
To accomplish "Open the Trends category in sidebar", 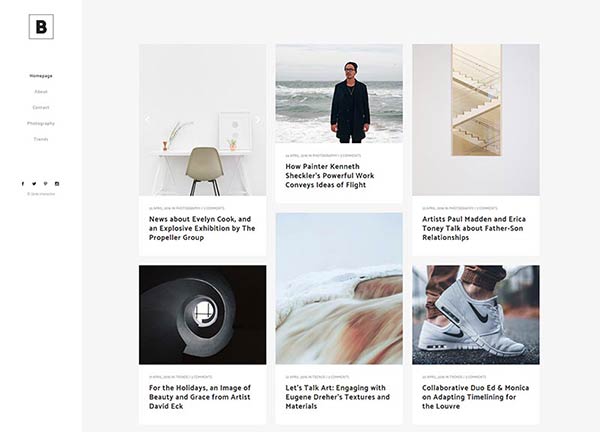I will 41,139.
